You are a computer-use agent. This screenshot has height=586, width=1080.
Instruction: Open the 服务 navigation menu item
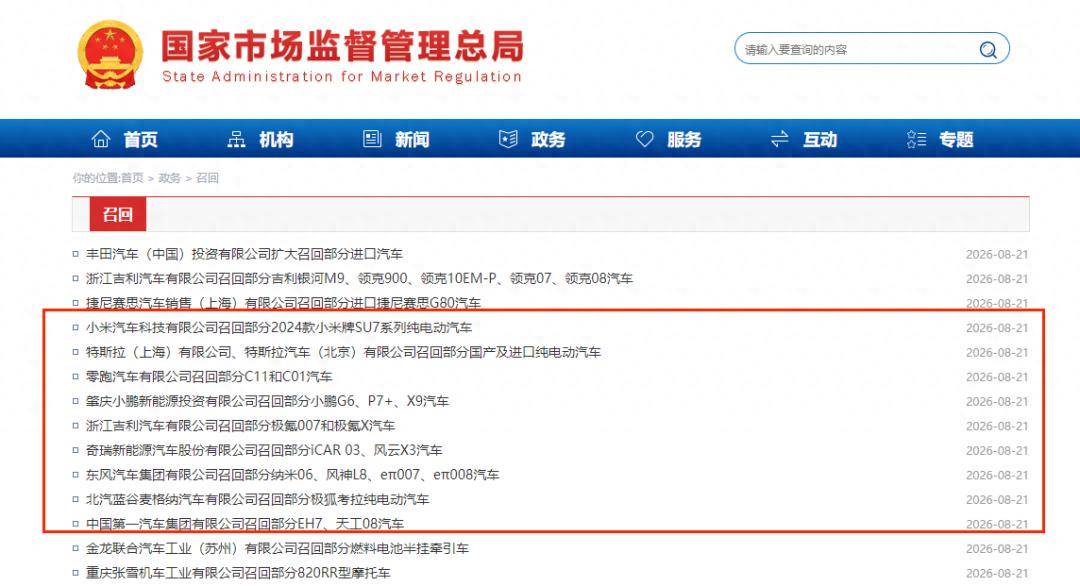tap(684, 140)
